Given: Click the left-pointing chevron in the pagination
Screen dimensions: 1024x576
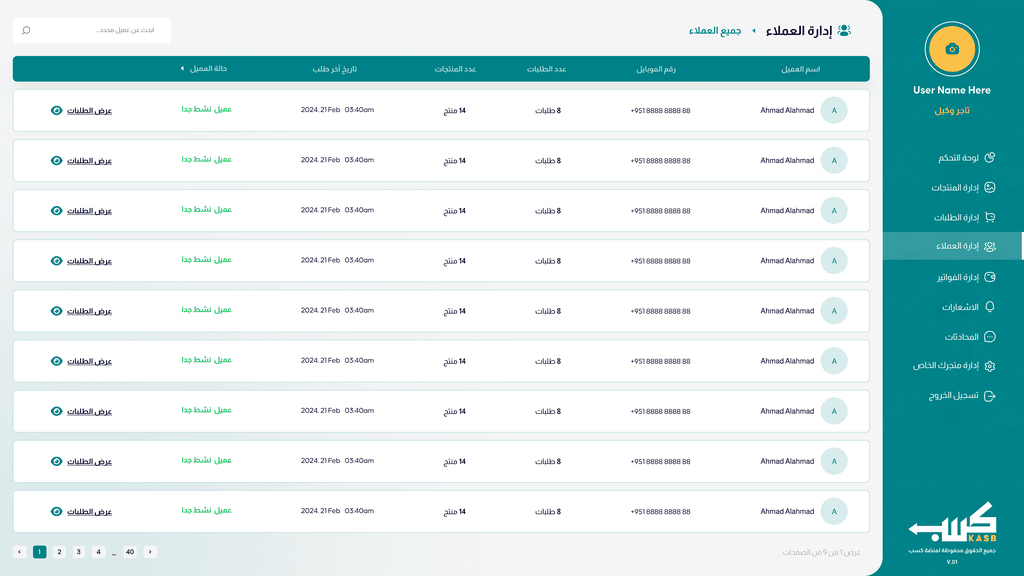Looking at the screenshot, I should point(20,552).
